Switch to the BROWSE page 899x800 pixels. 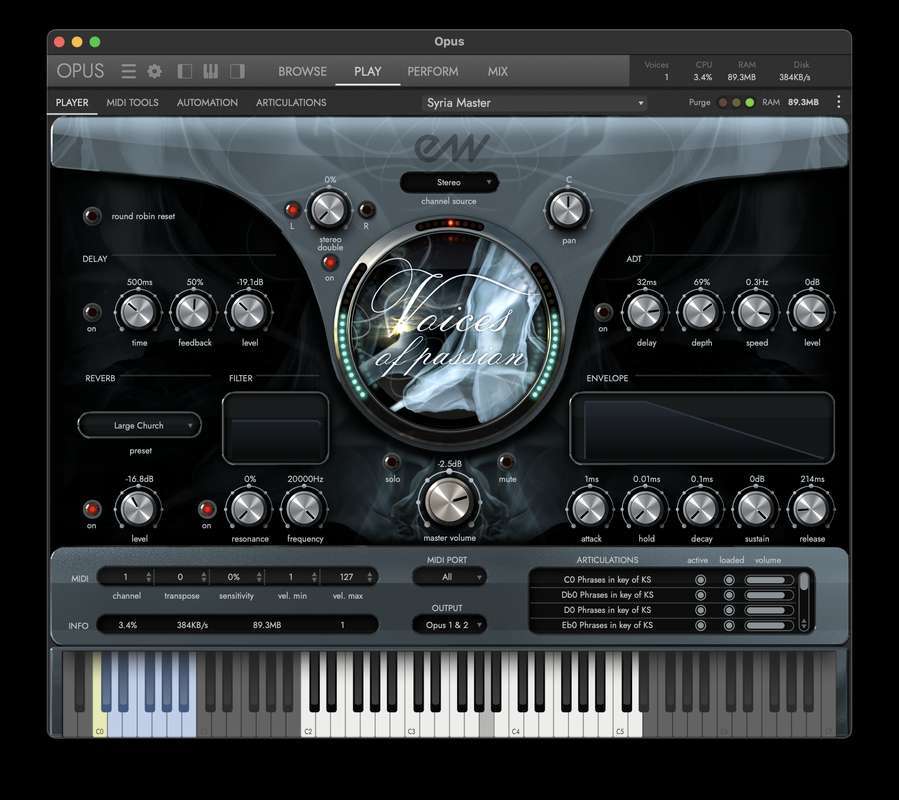pos(302,71)
